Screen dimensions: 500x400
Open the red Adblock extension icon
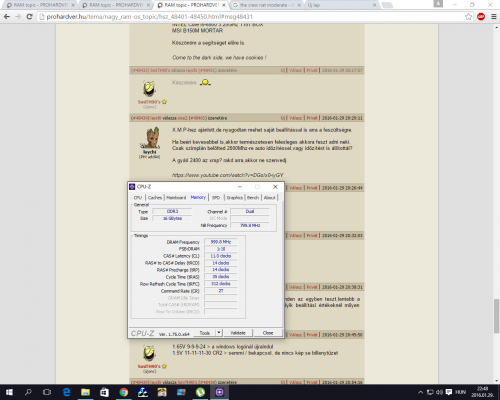pyautogui.click(x=481, y=17)
